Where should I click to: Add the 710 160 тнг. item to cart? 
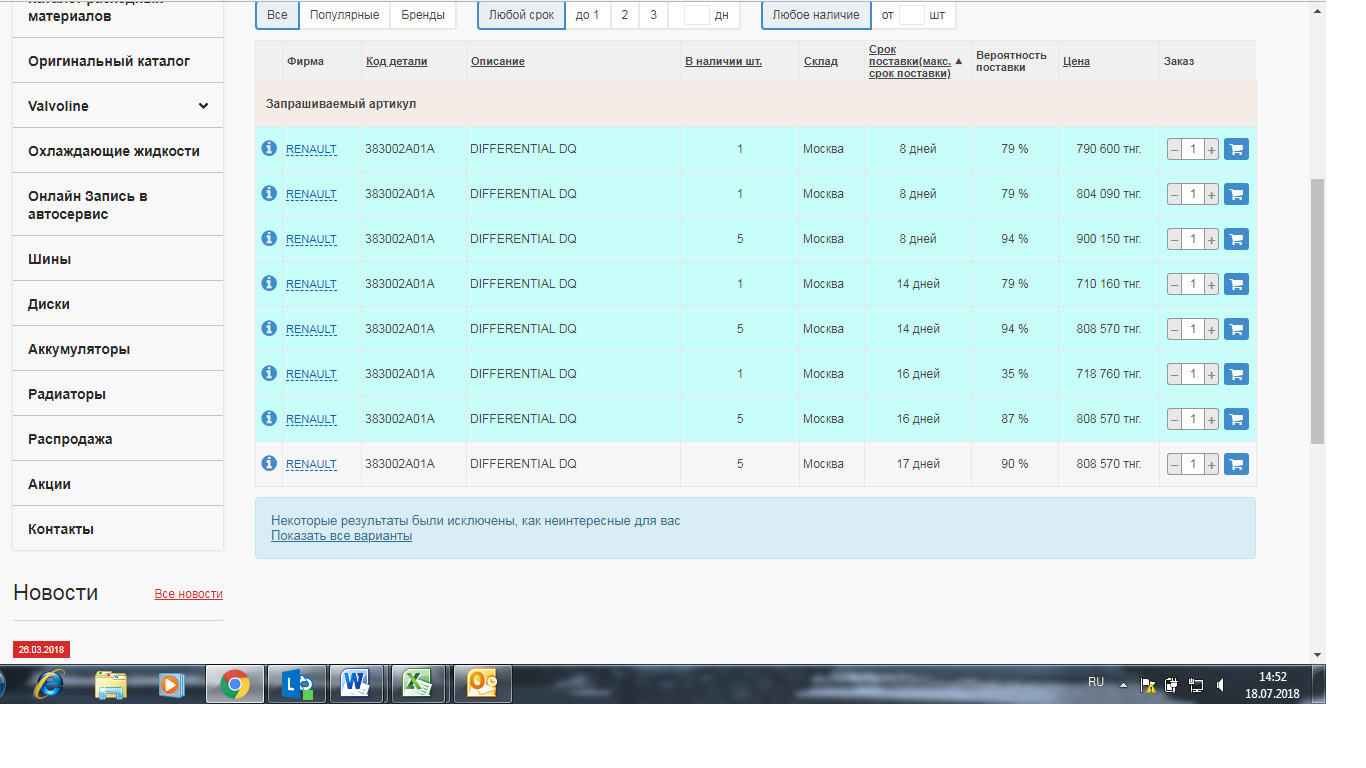[1236, 284]
